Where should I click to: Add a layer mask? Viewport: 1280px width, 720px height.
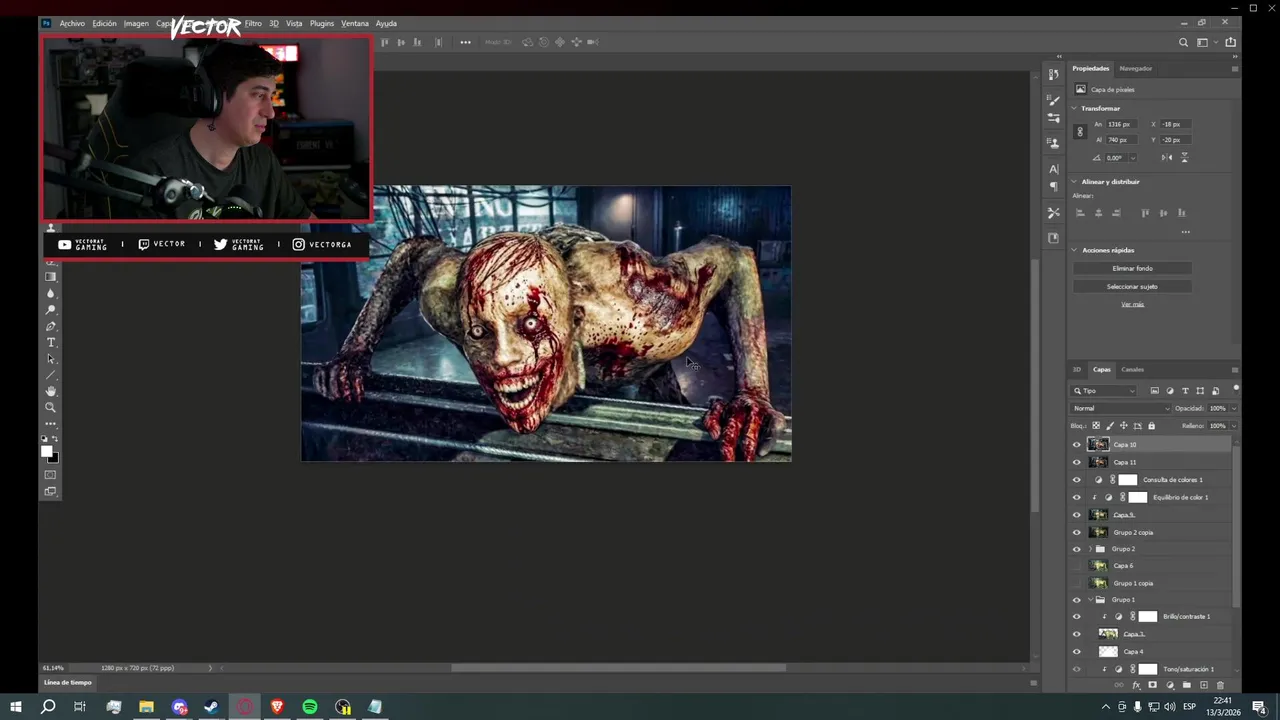point(1153,685)
